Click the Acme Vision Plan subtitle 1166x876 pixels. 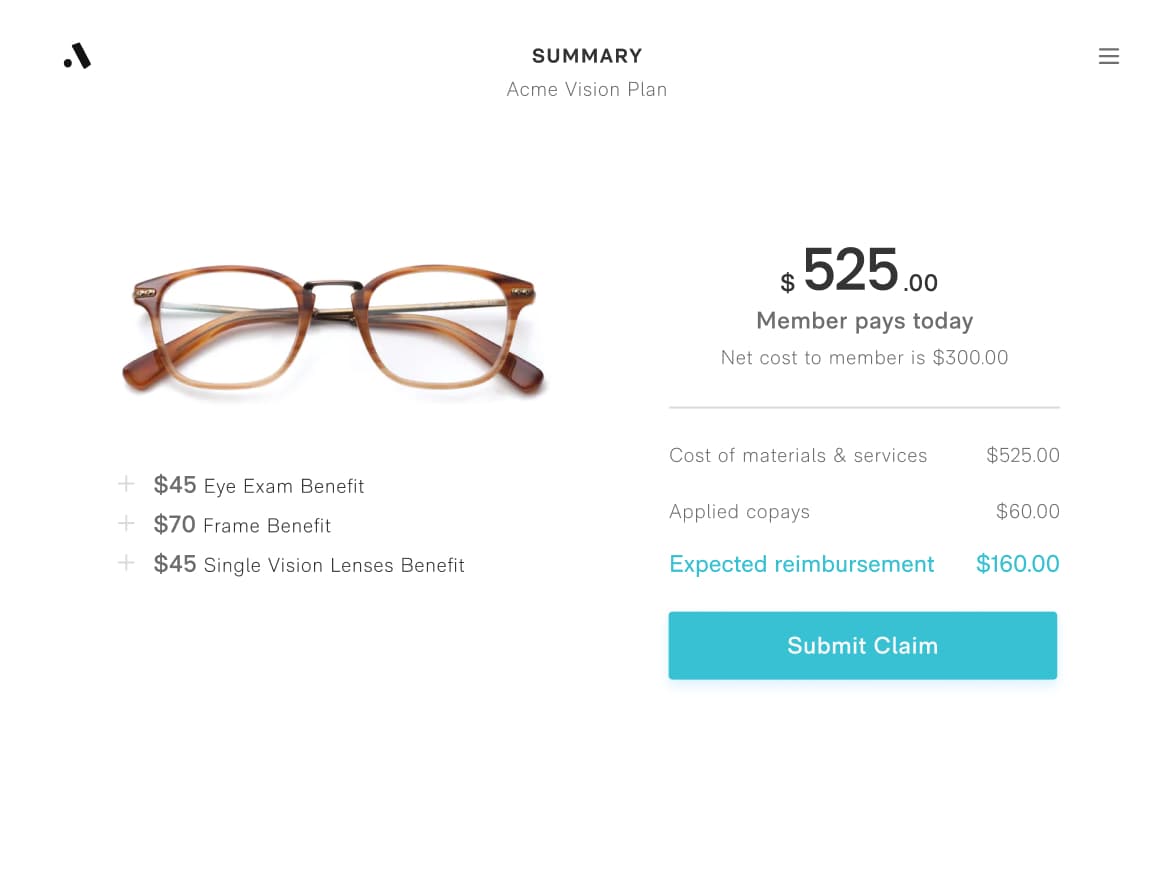point(587,90)
